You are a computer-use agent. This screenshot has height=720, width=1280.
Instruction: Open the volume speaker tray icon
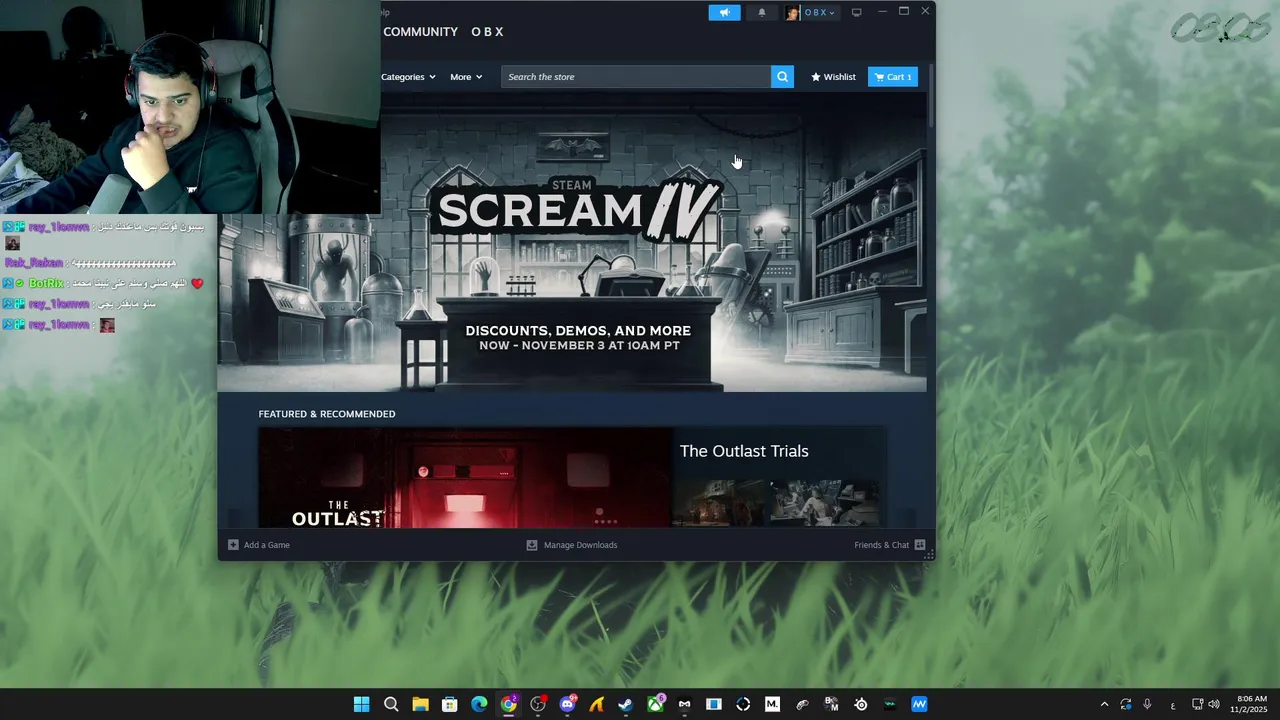pyautogui.click(x=1214, y=704)
